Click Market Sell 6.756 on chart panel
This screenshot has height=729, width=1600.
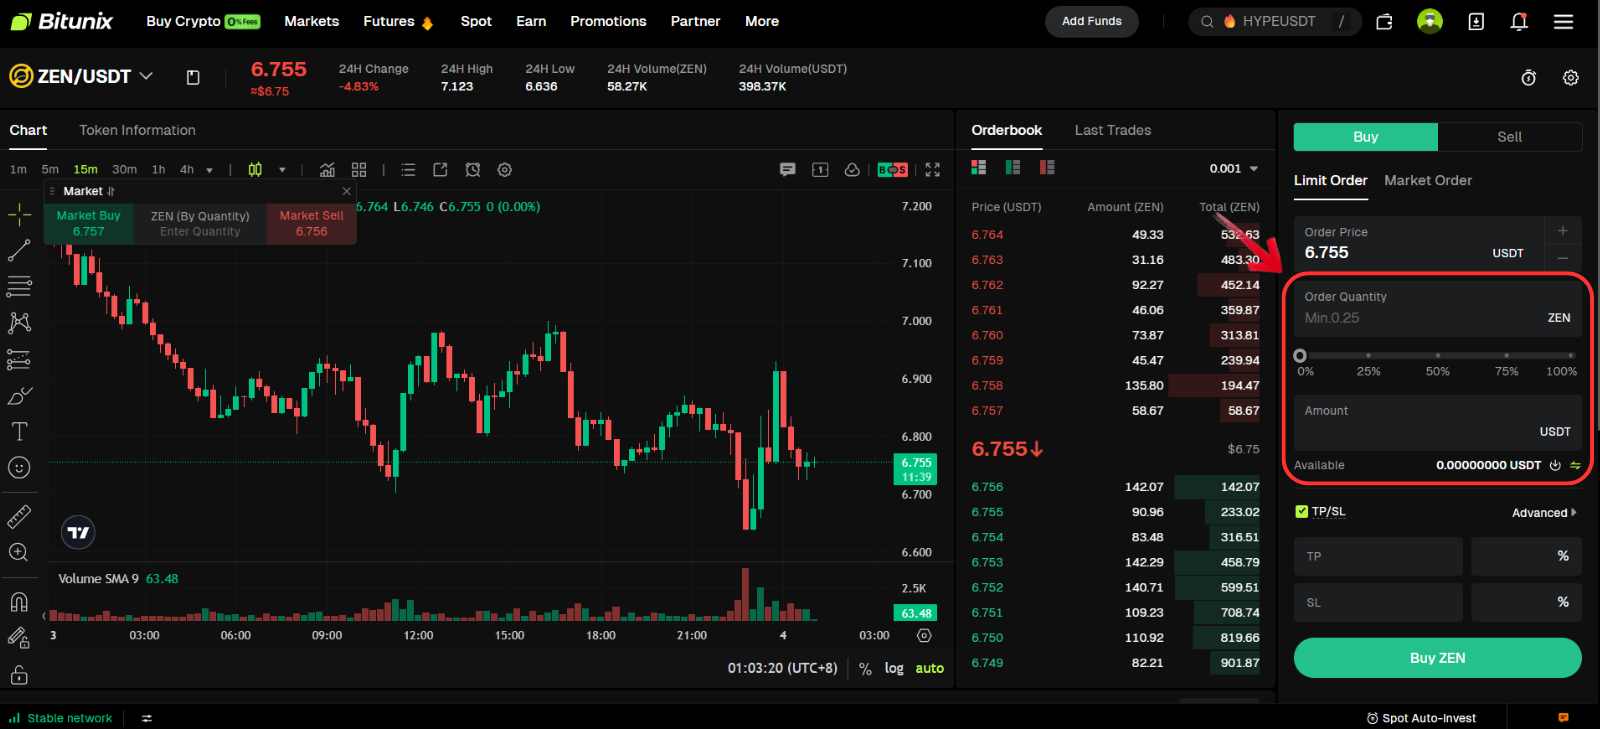point(311,223)
